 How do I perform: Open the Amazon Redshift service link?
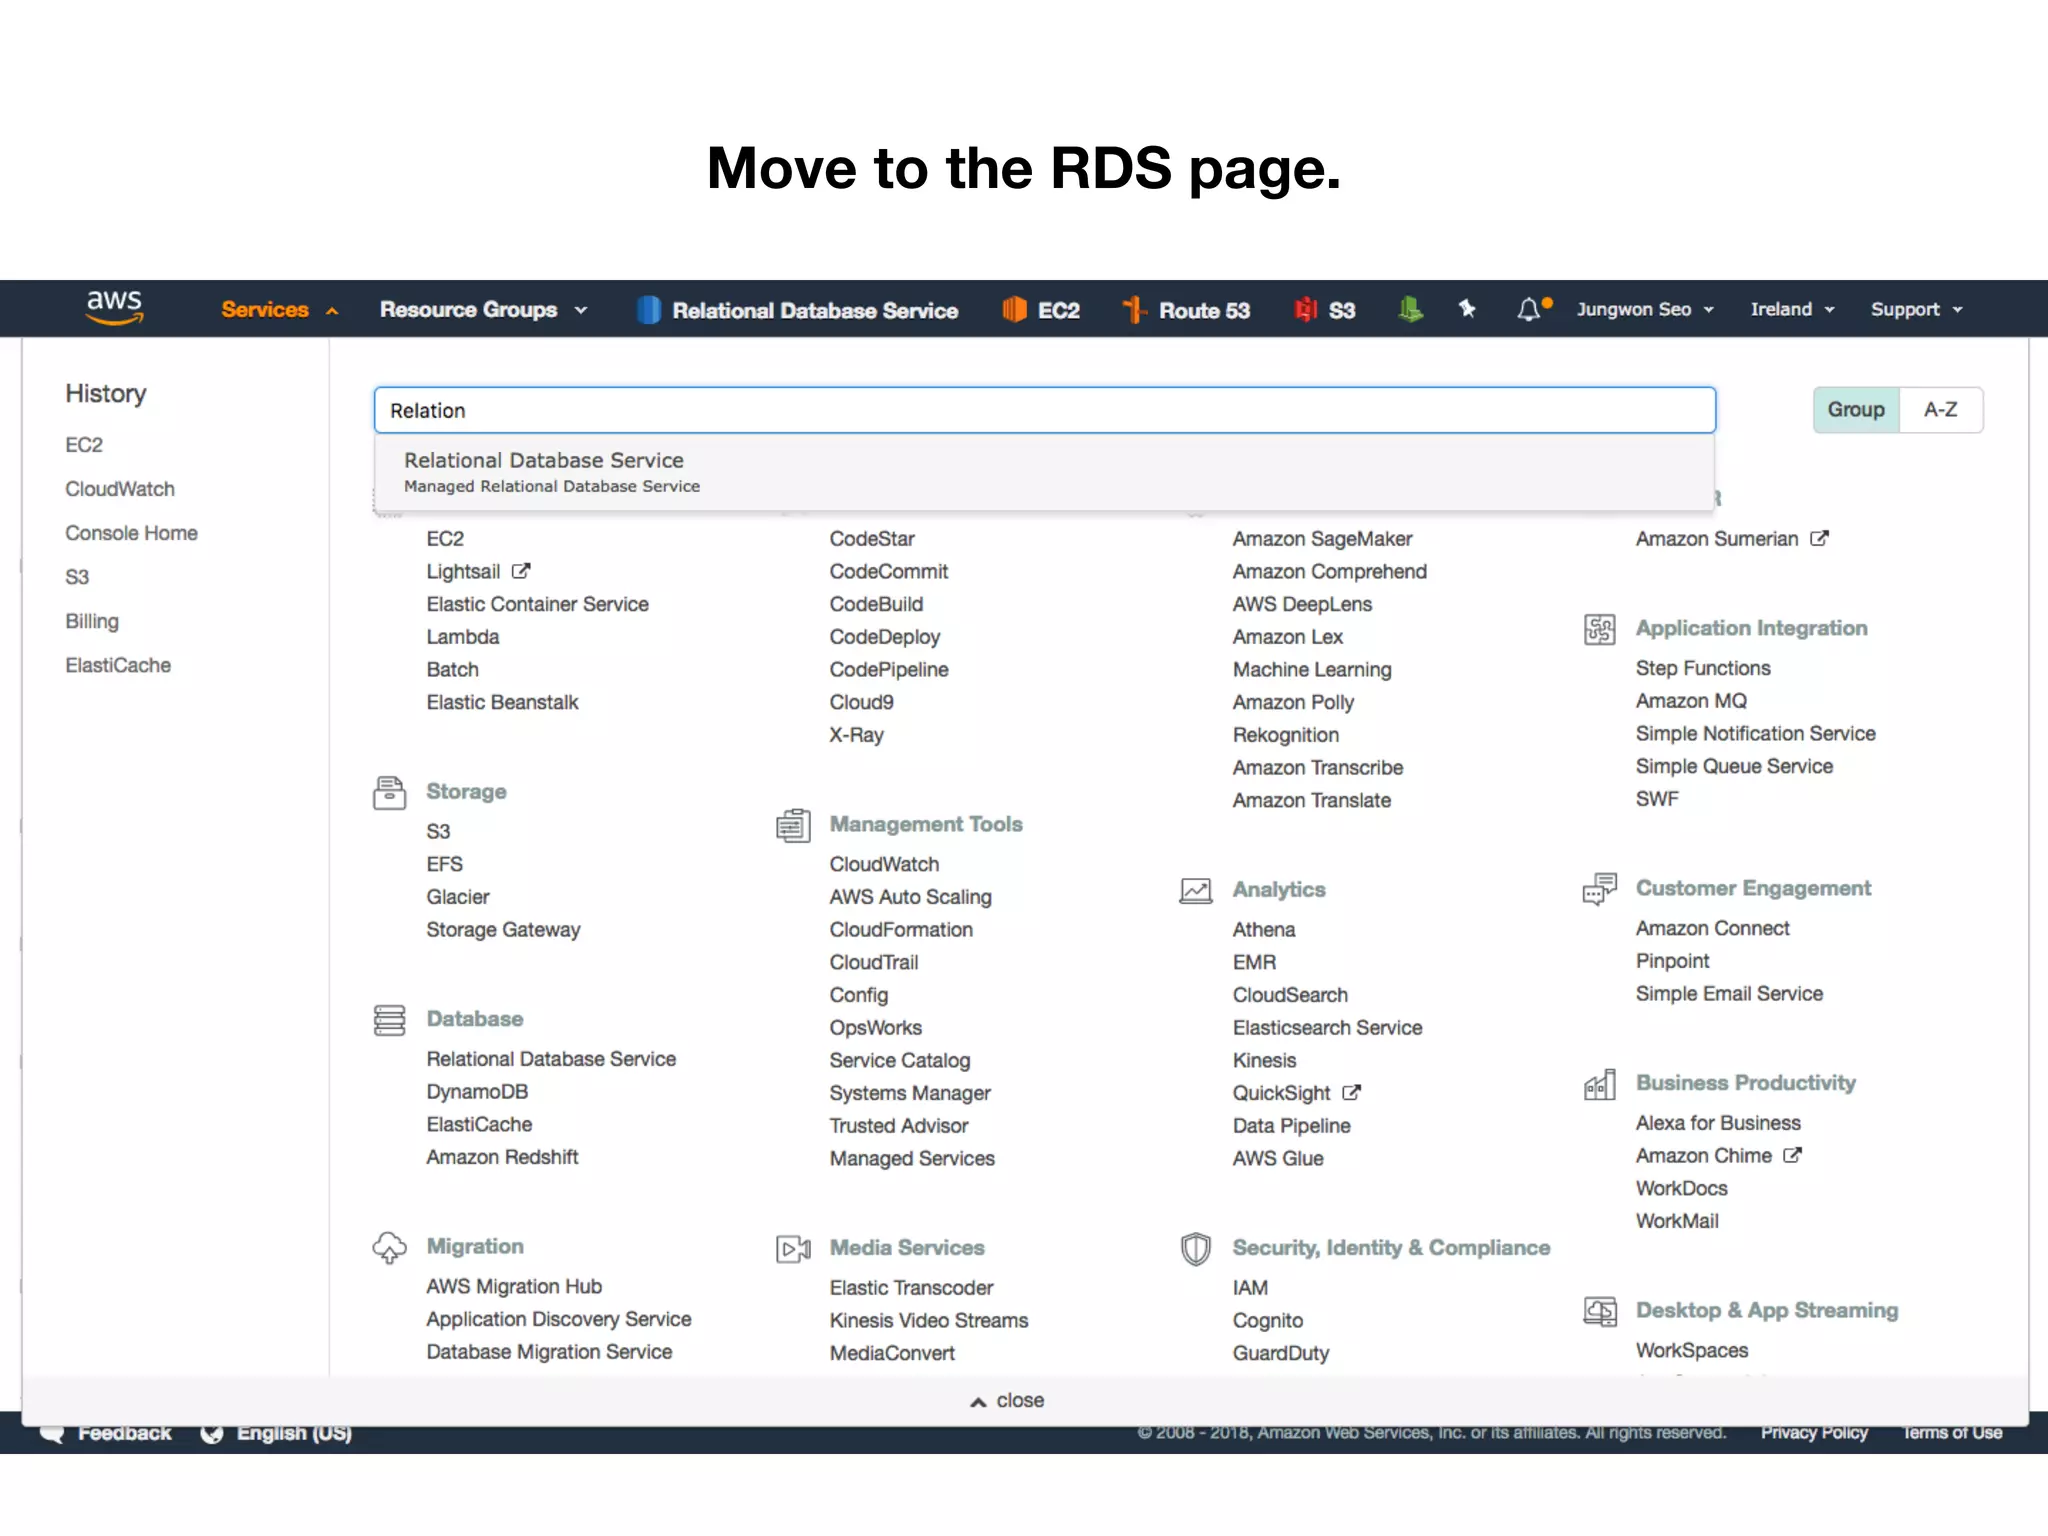(x=502, y=1157)
